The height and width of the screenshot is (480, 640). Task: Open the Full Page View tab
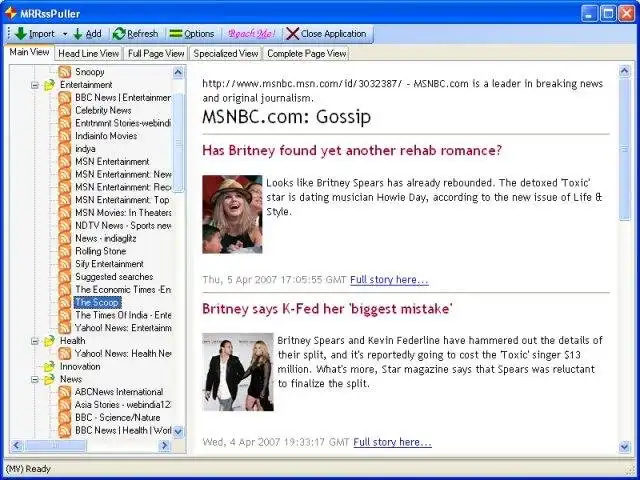pos(156,53)
